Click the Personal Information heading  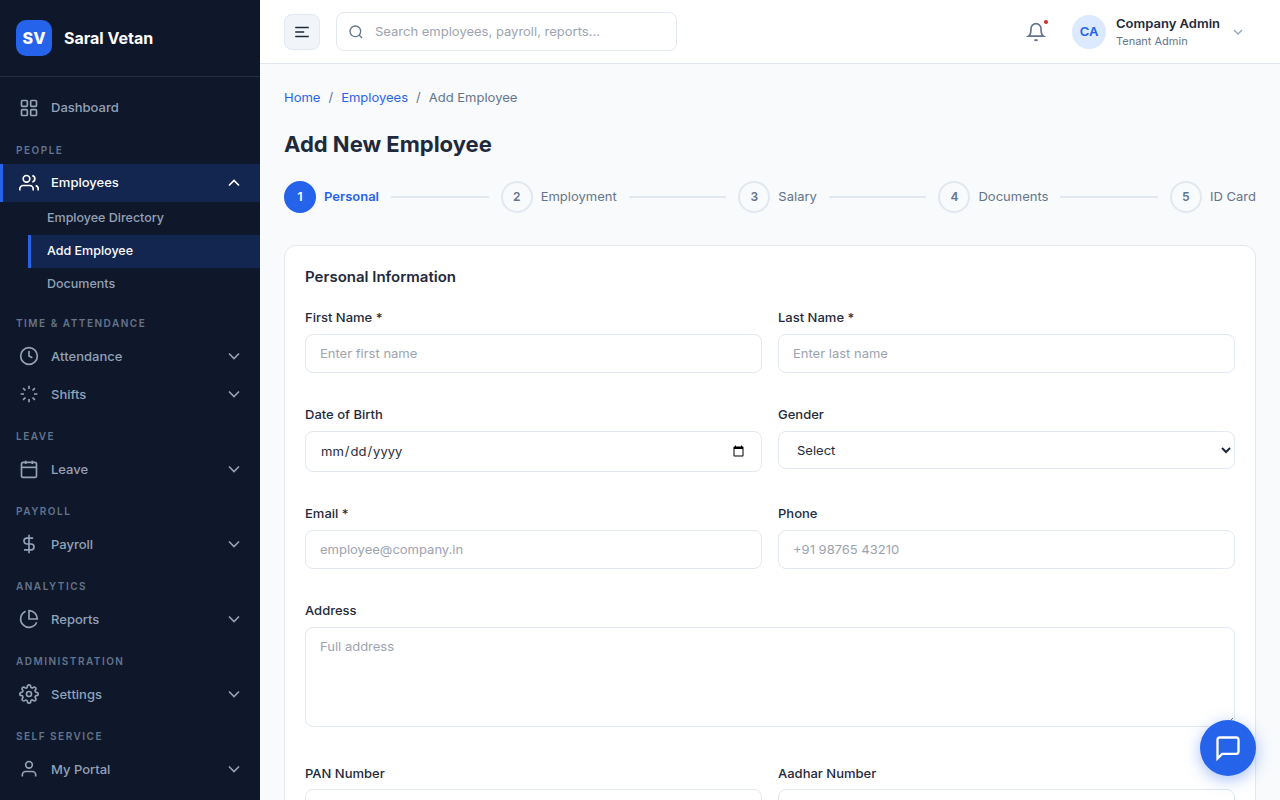[380, 277]
